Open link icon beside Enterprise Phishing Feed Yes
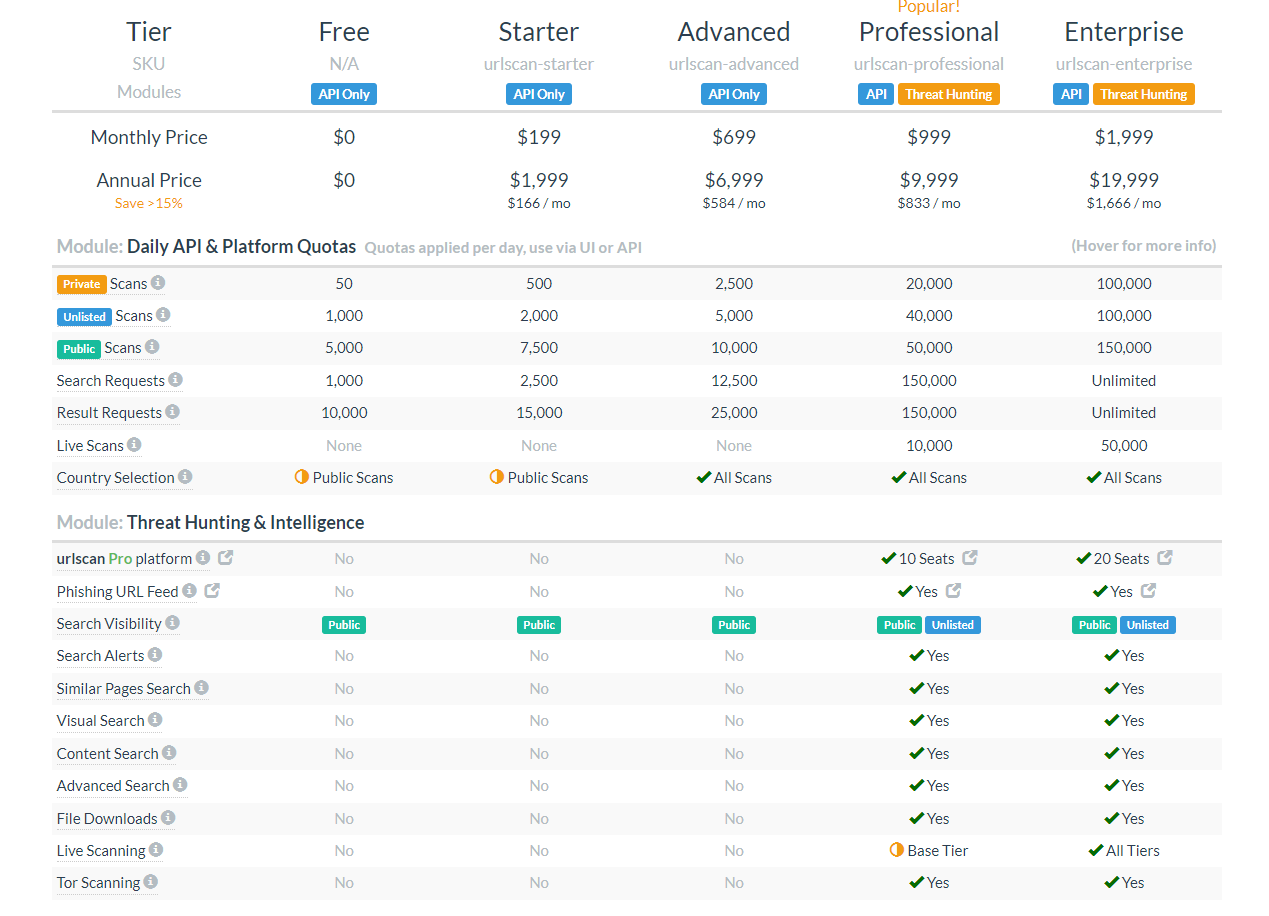This screenshot has width=1269, height=916. point(1149,591)
